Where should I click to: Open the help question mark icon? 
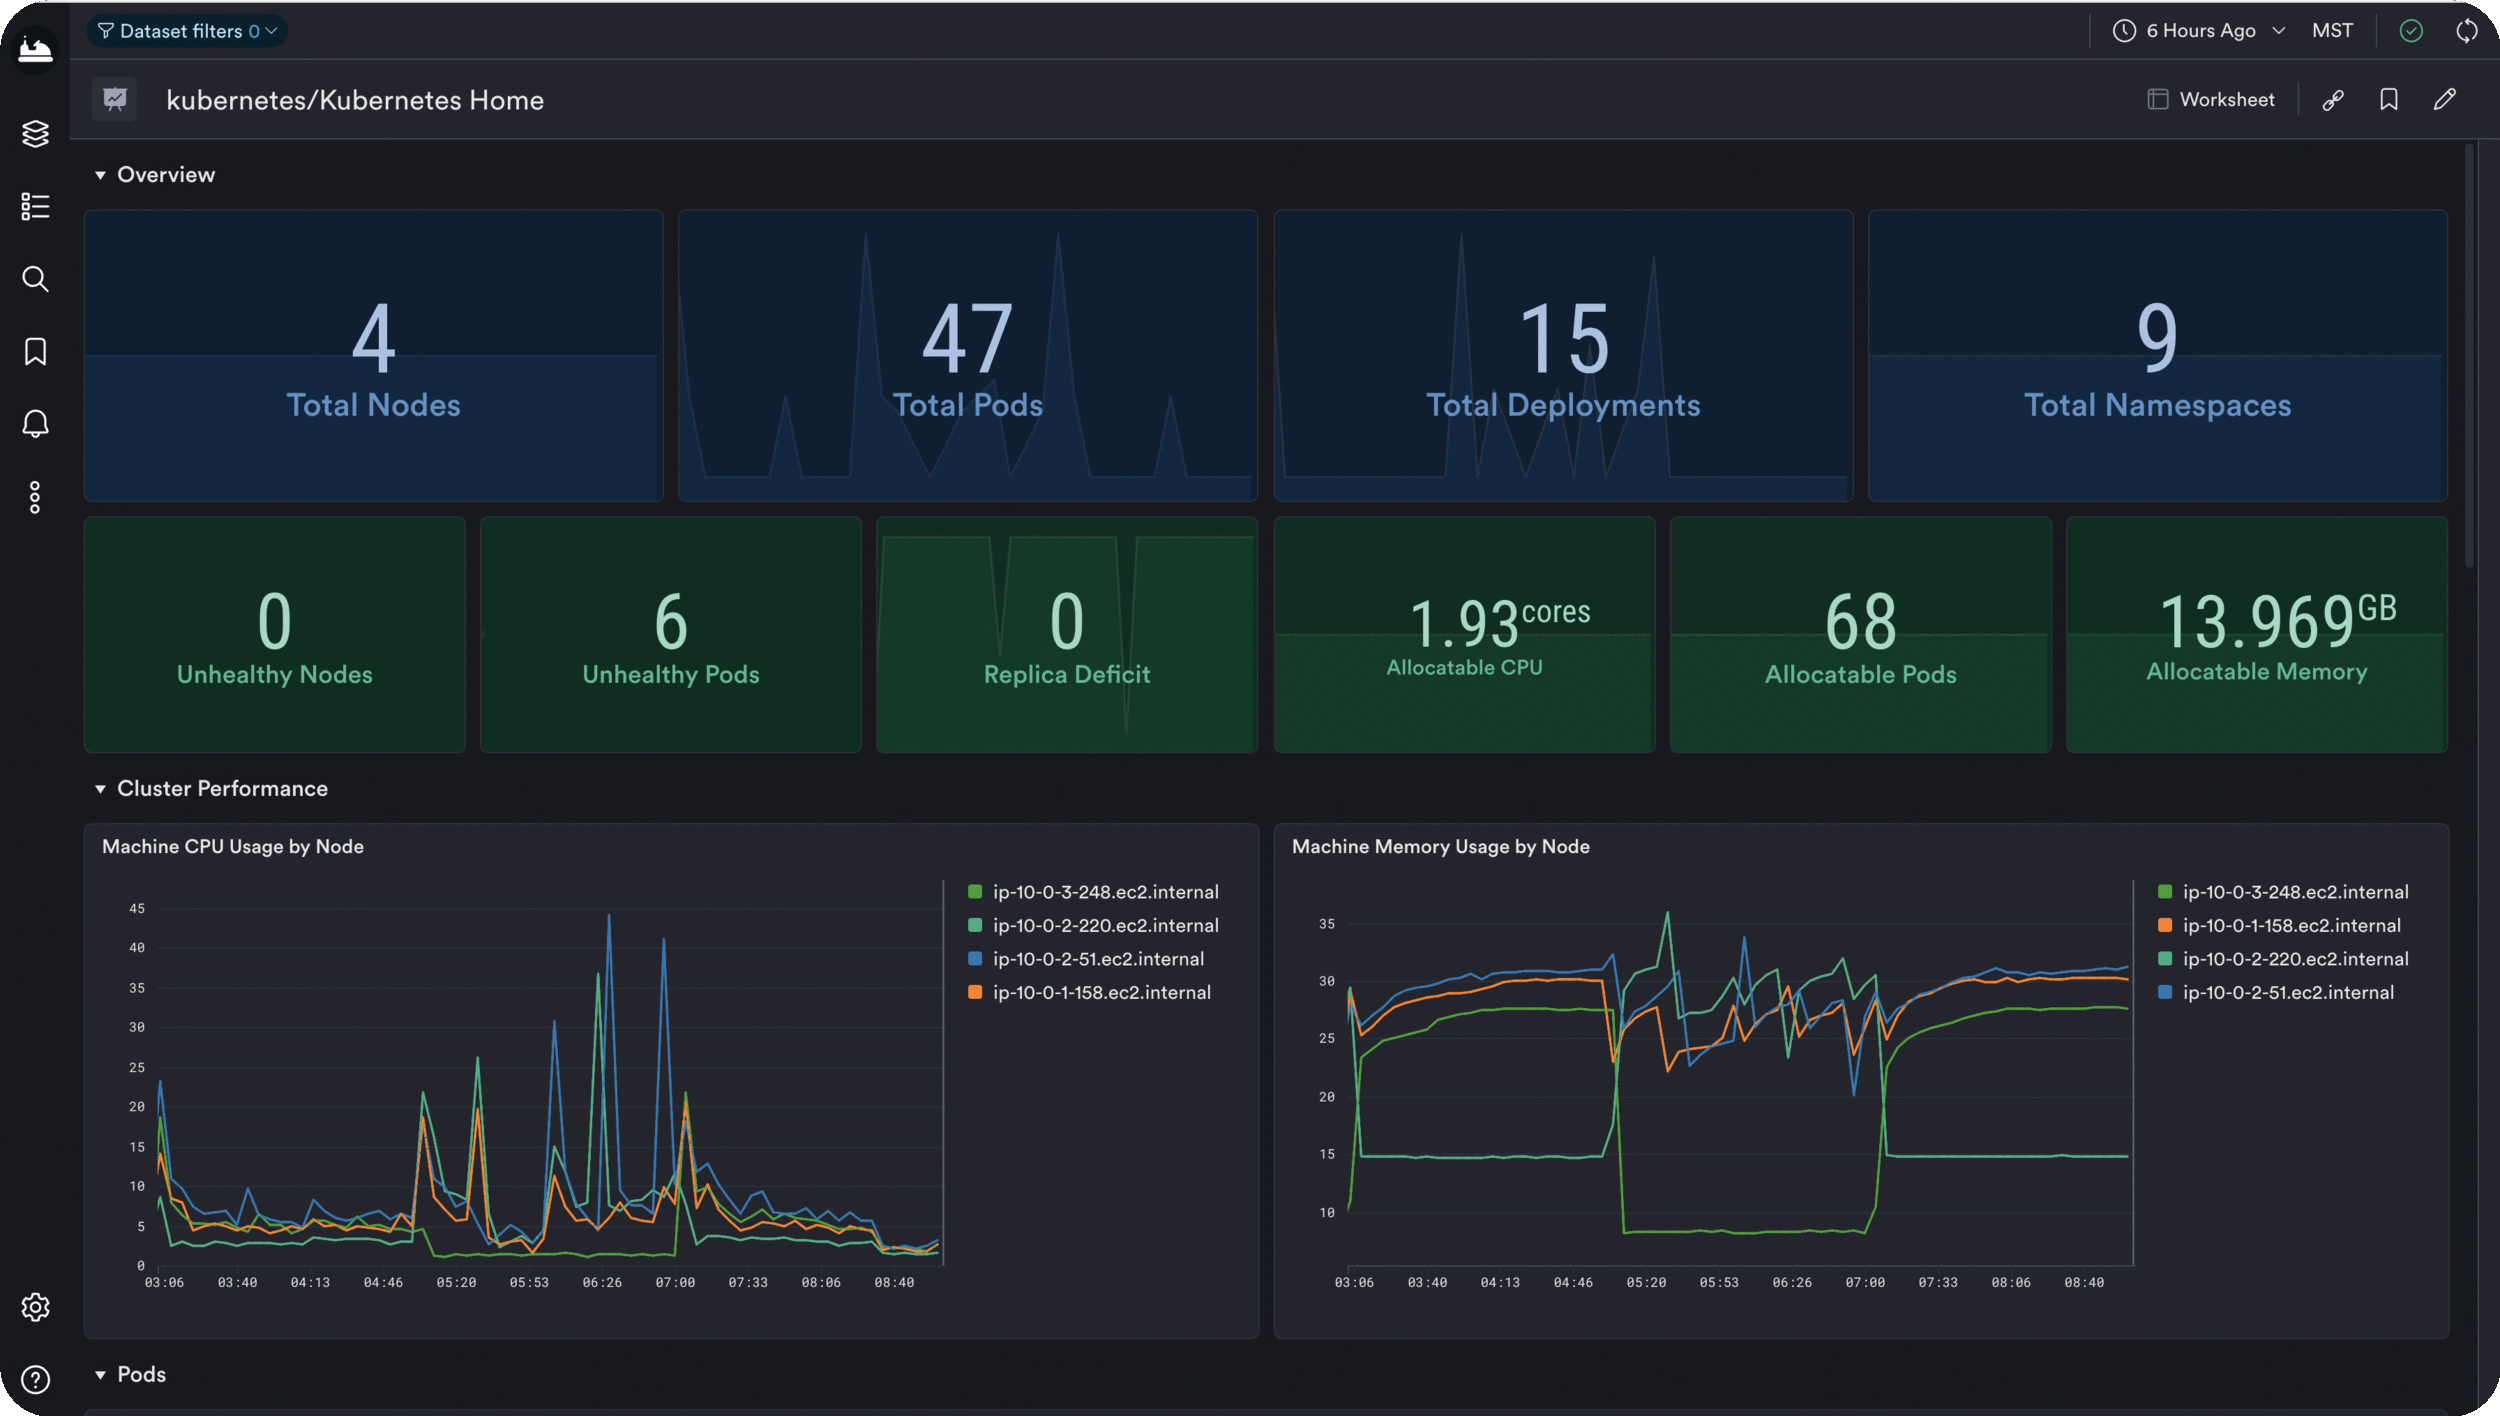click(35, 1380)
